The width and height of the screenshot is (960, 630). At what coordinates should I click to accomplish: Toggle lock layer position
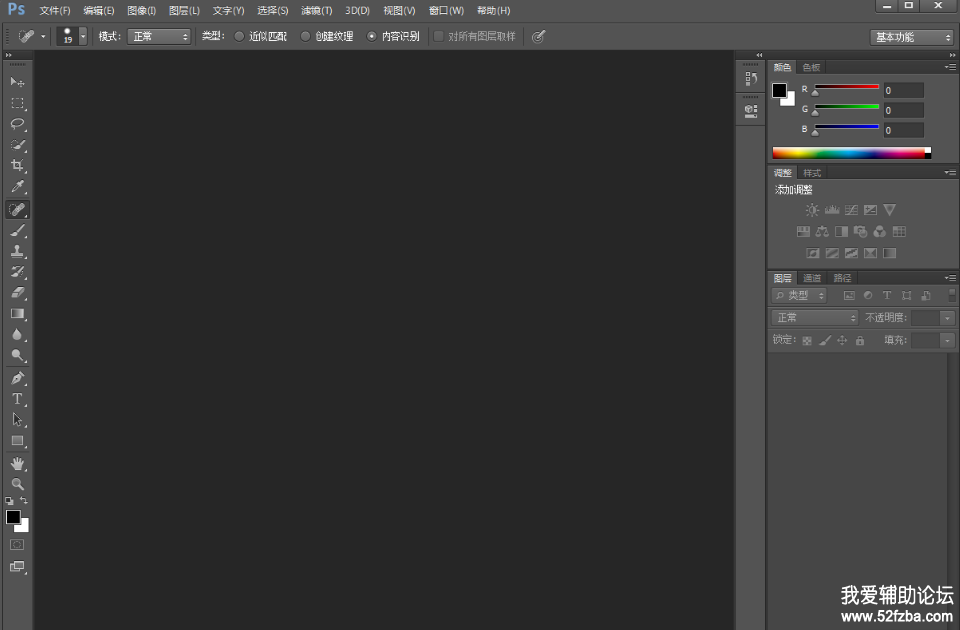(x=842, y=340)
